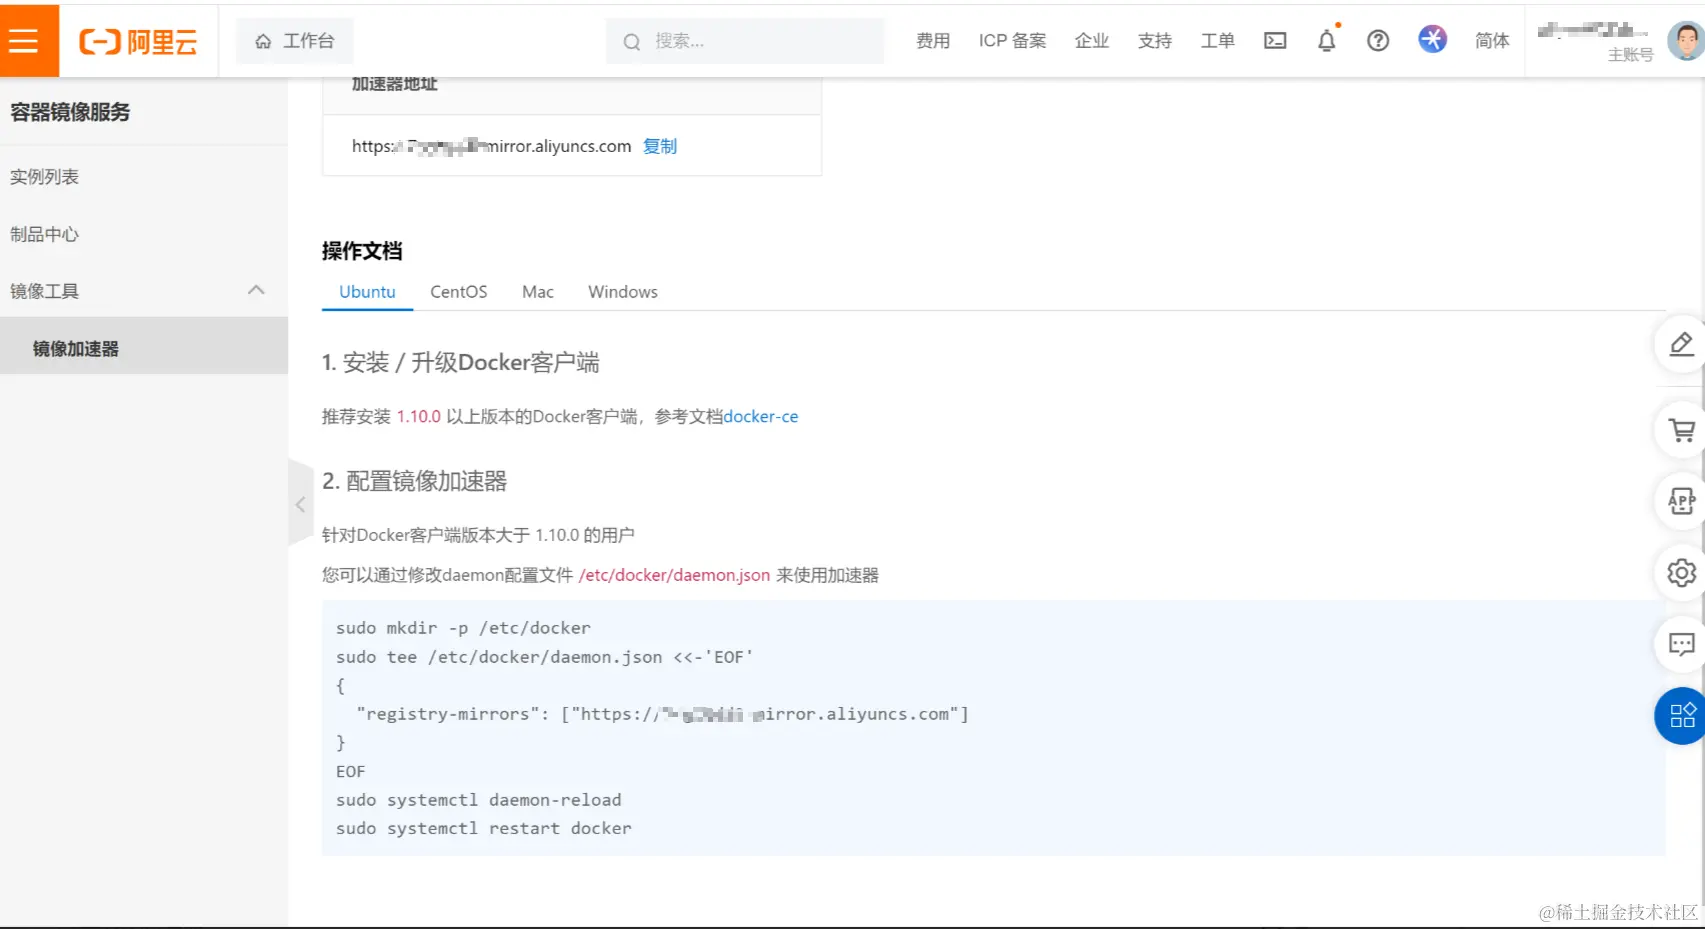Click the search magnifier icon
The image size is (1705, 929).
pyautogui.click(x=631, y=42)
